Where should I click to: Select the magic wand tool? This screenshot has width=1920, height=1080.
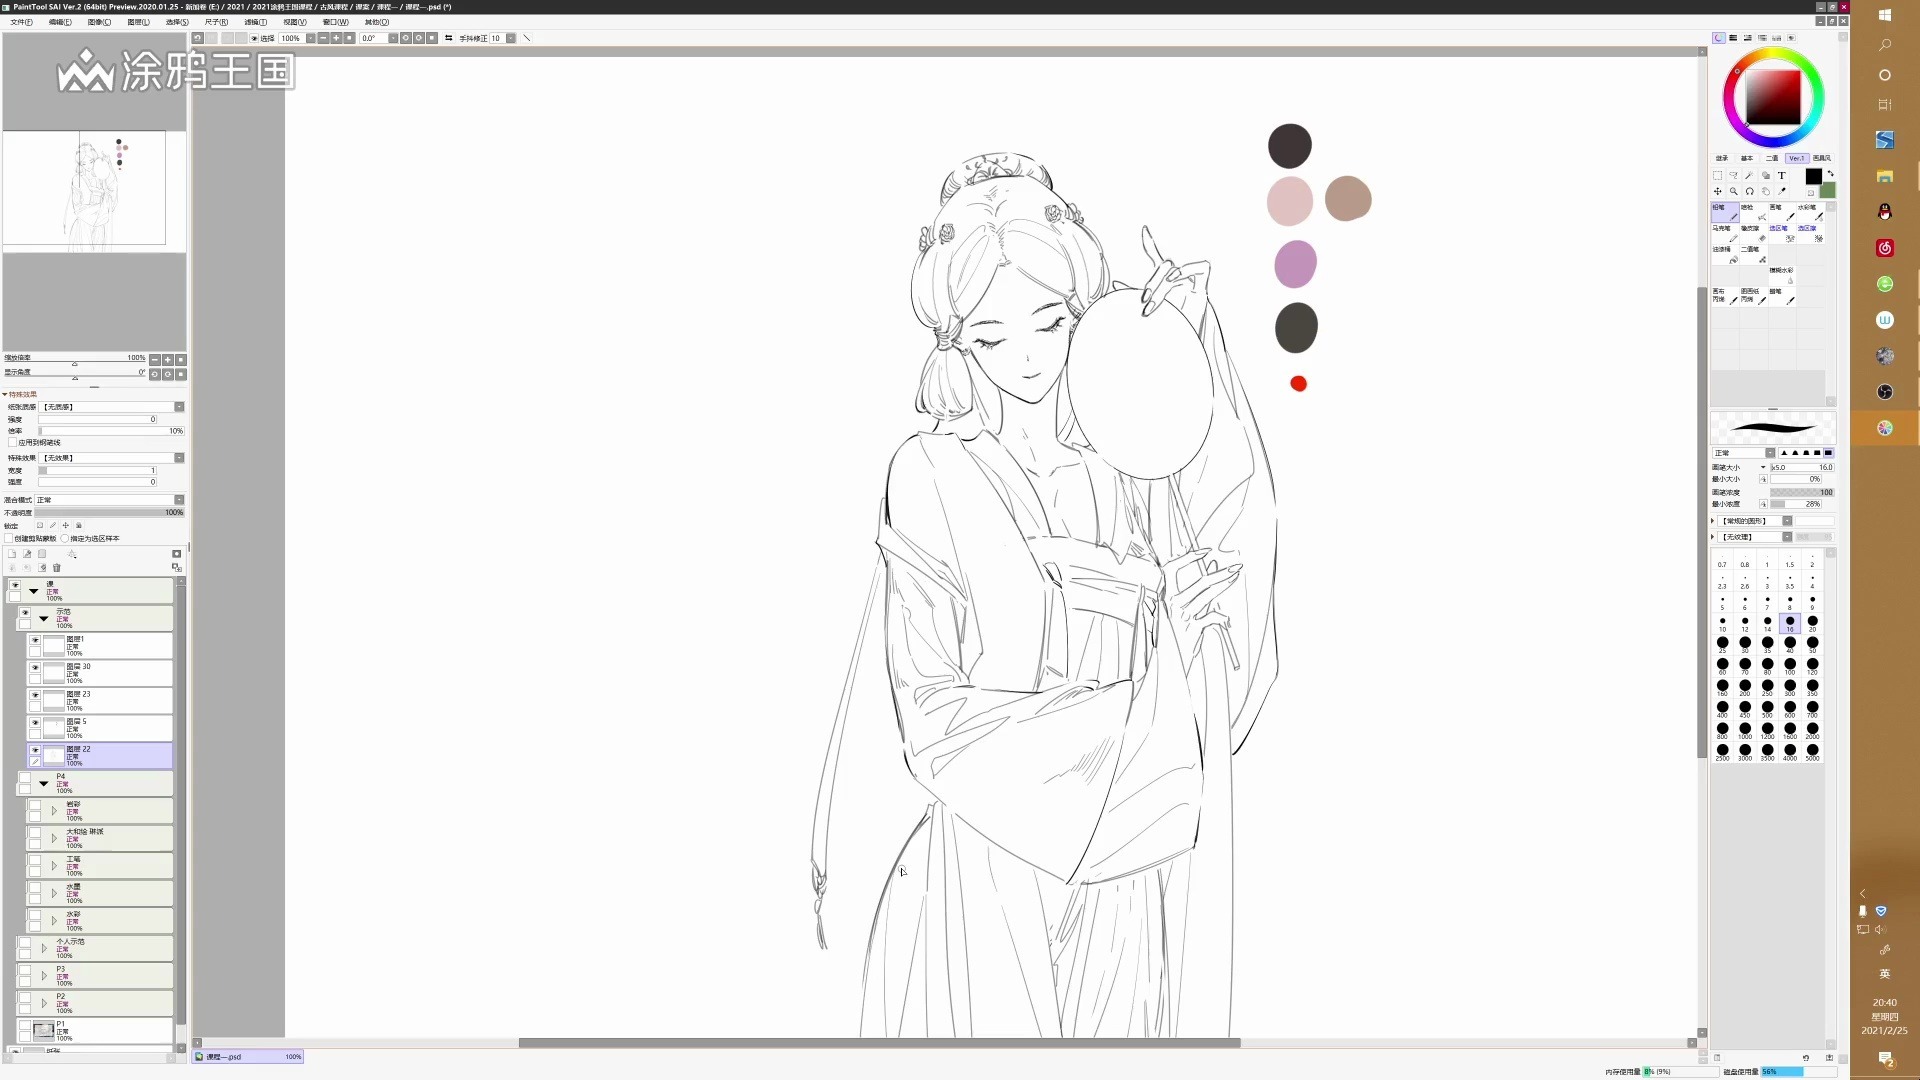click(1749, 175)
